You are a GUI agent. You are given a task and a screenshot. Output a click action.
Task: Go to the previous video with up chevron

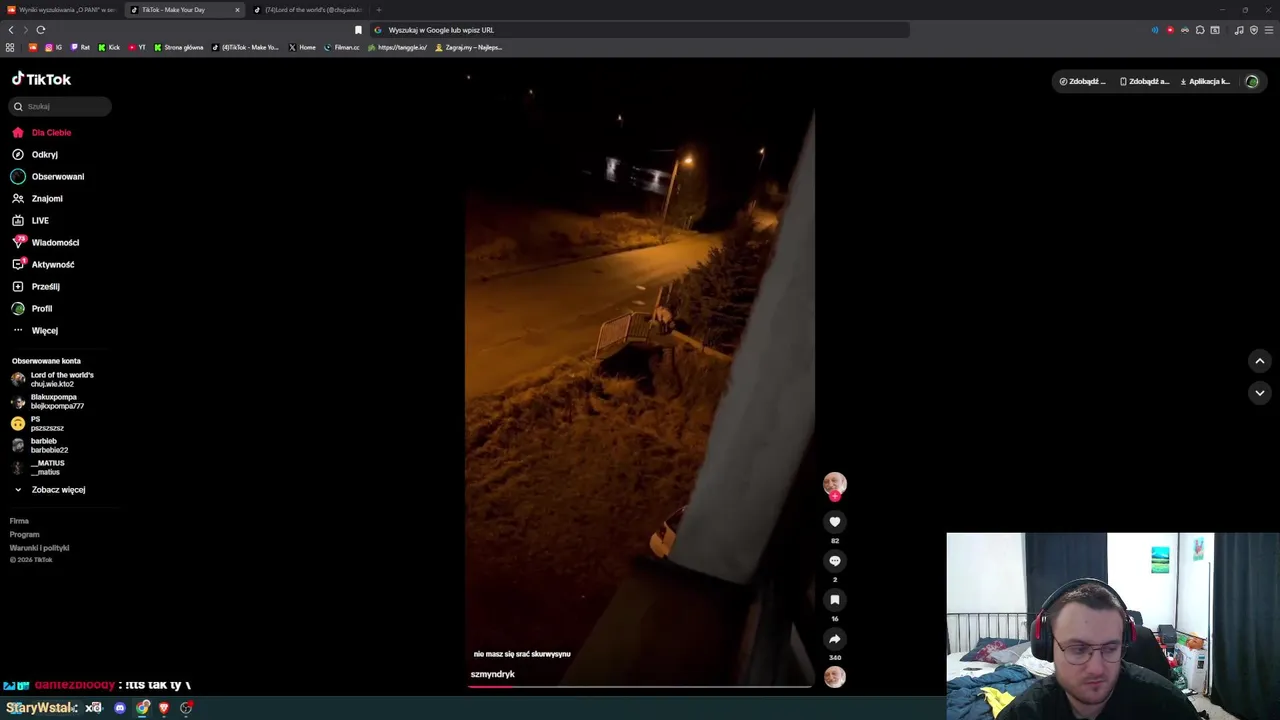pyautogui.click(x=1260, y=361)
